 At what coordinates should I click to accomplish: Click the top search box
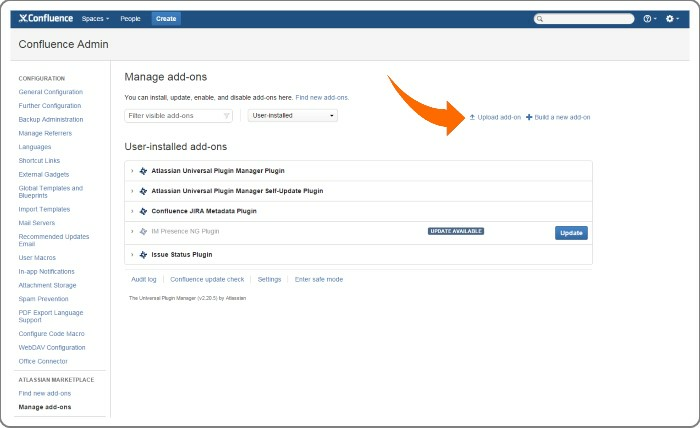click(x=584, y=19)
